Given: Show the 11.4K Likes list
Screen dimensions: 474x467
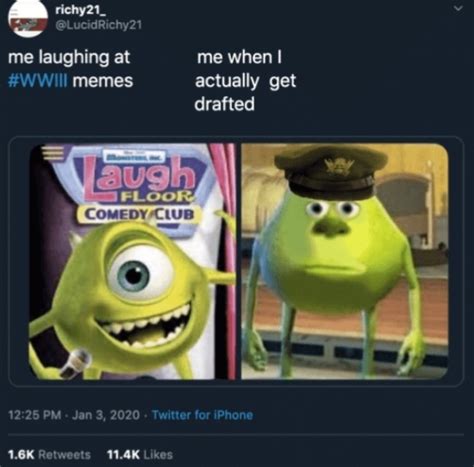Looking at the screenshot, I should tap(140, 455).
